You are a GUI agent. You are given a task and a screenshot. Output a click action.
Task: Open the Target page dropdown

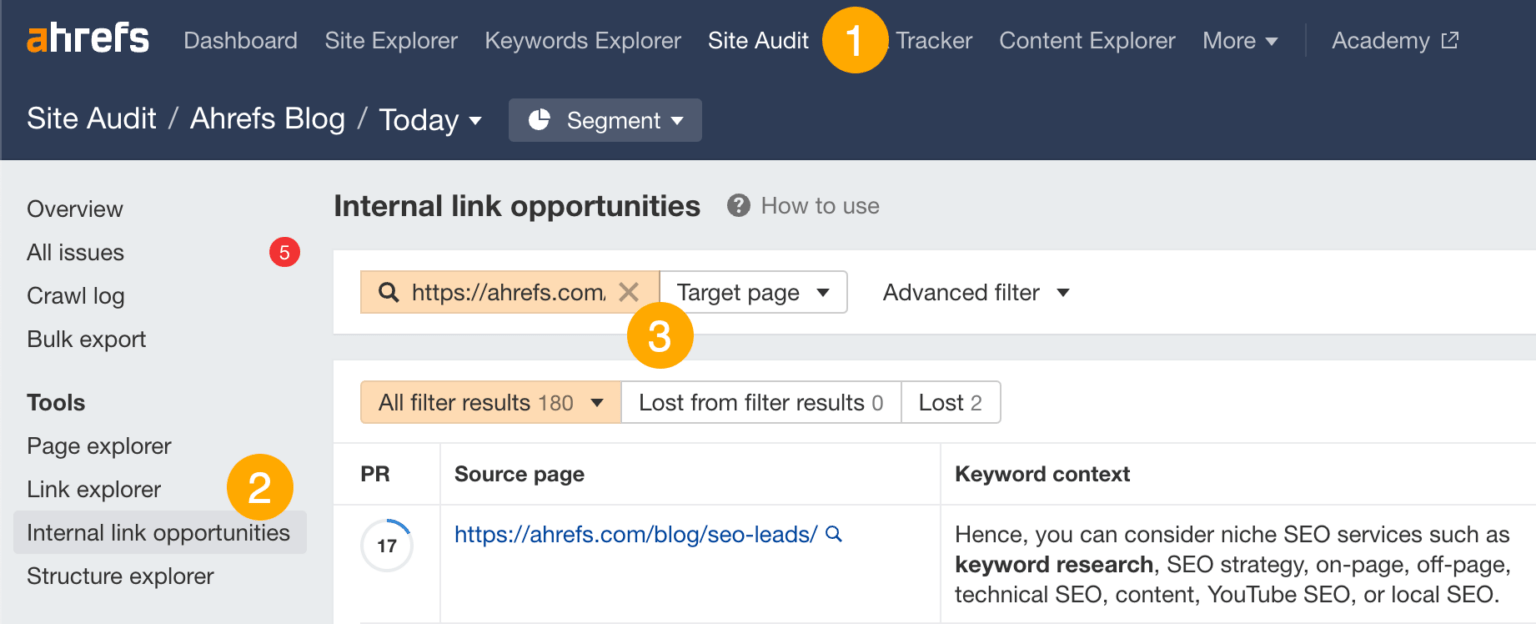(x=753, y=292)
